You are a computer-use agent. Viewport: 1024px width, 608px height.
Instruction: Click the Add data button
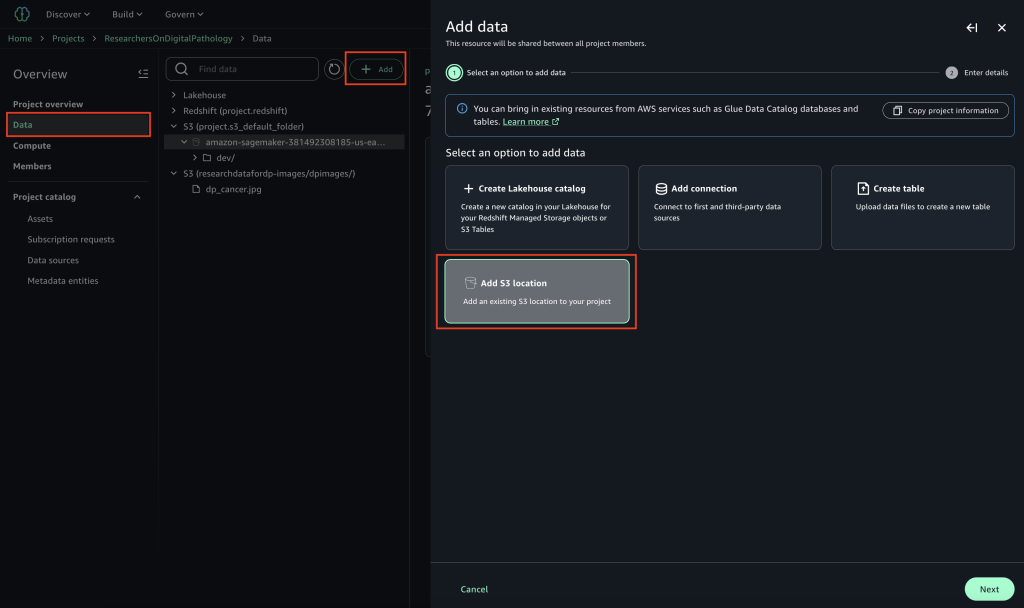[376, 69]
